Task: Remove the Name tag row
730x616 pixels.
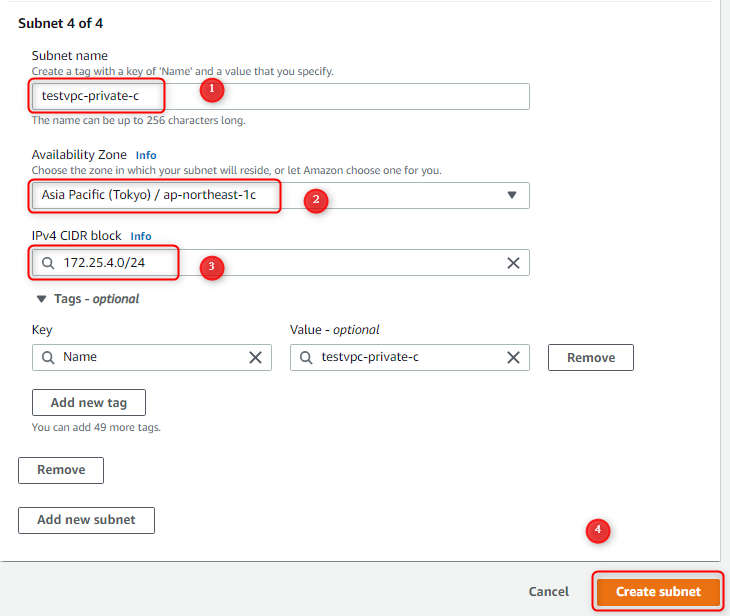Action: click(x=591, y=358)
